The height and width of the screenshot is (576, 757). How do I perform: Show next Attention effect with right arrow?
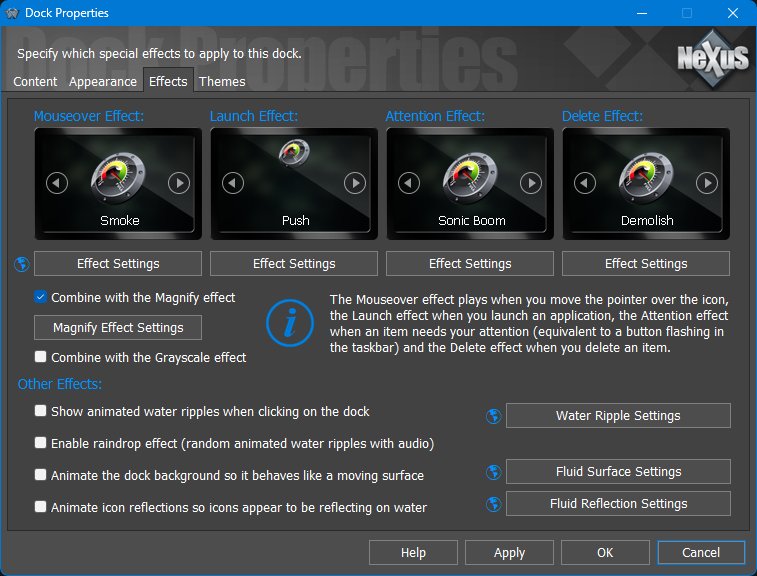[x=531, y=183]
